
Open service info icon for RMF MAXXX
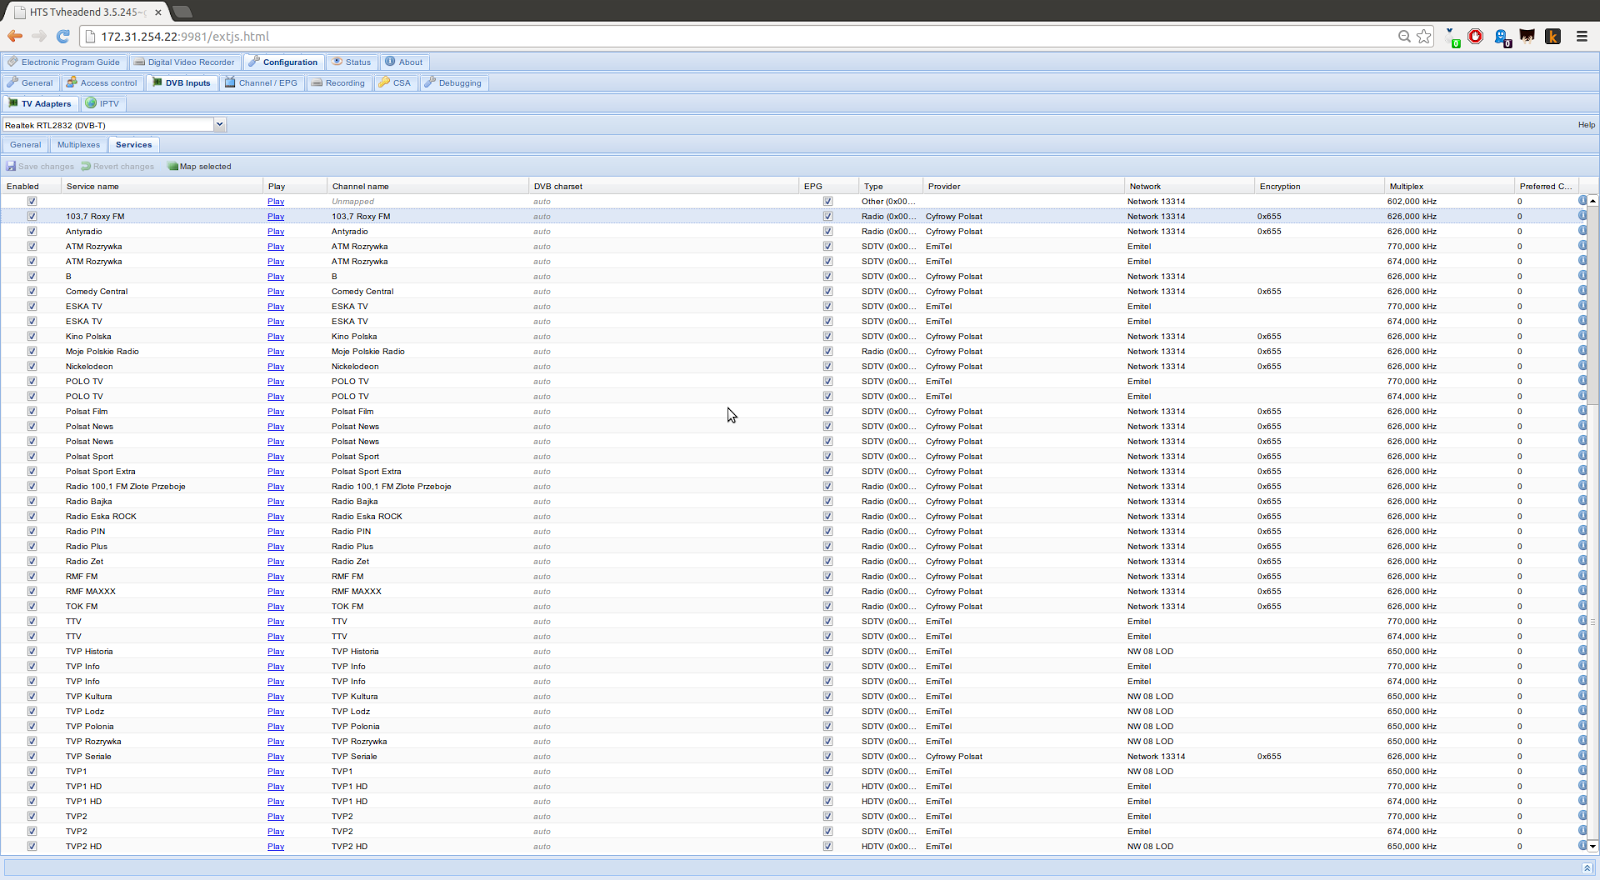[x=1582, y=591]
